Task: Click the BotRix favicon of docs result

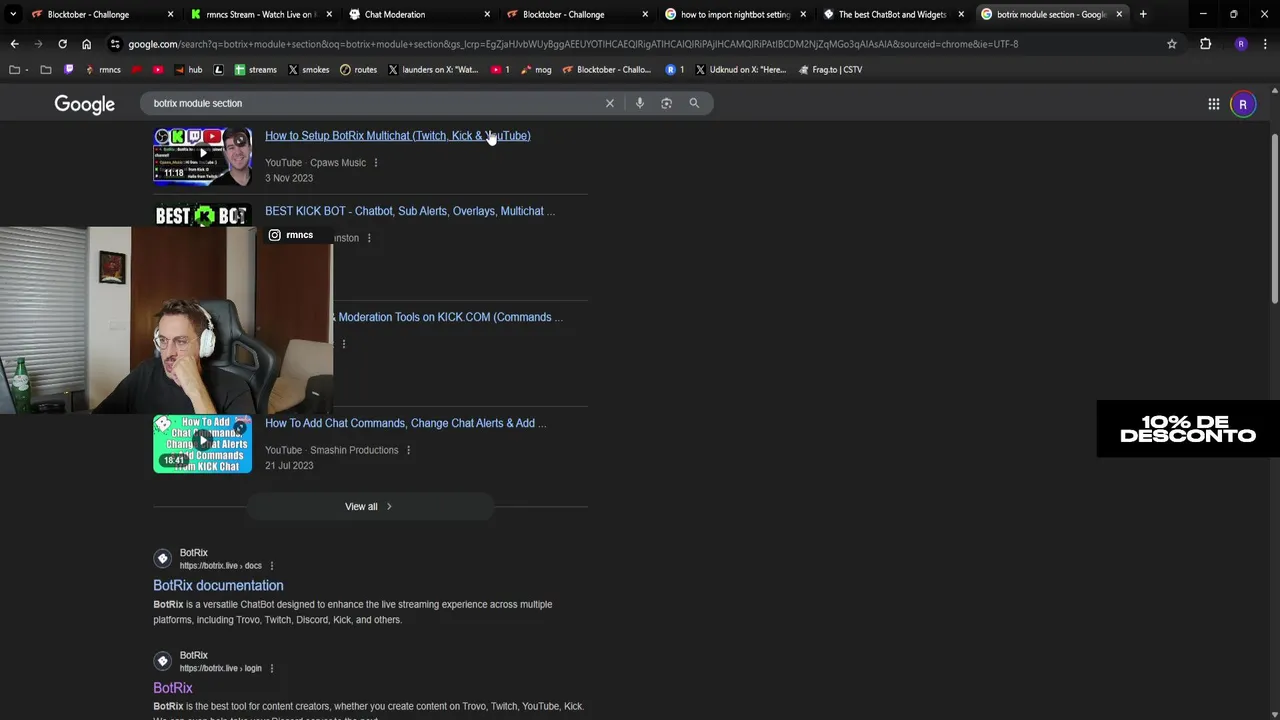Action: click(163, 558)
